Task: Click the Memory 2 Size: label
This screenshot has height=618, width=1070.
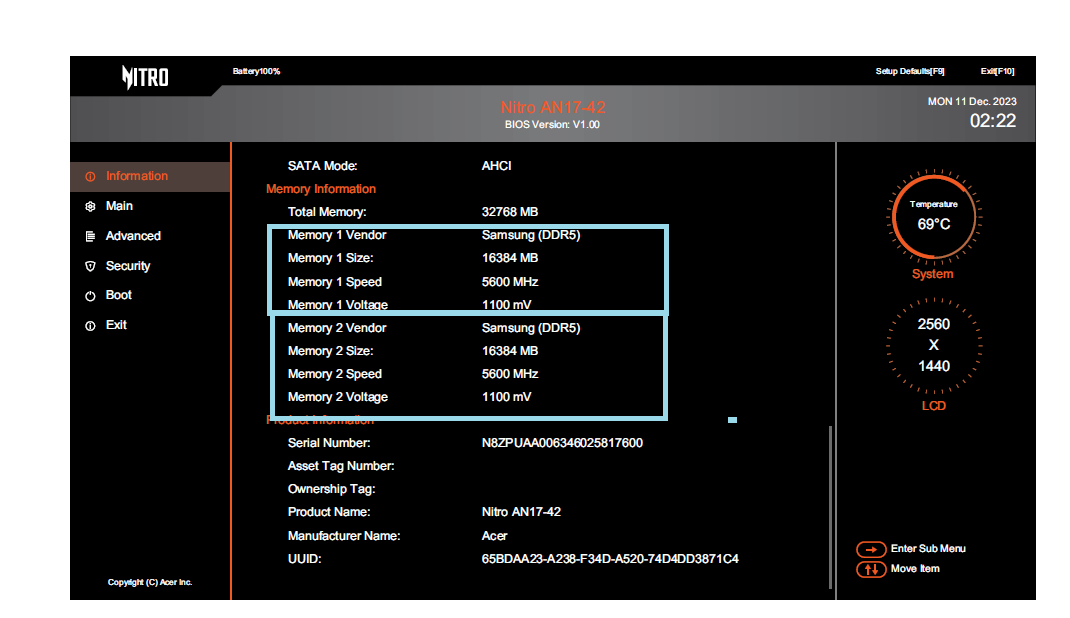Action: 330,351
